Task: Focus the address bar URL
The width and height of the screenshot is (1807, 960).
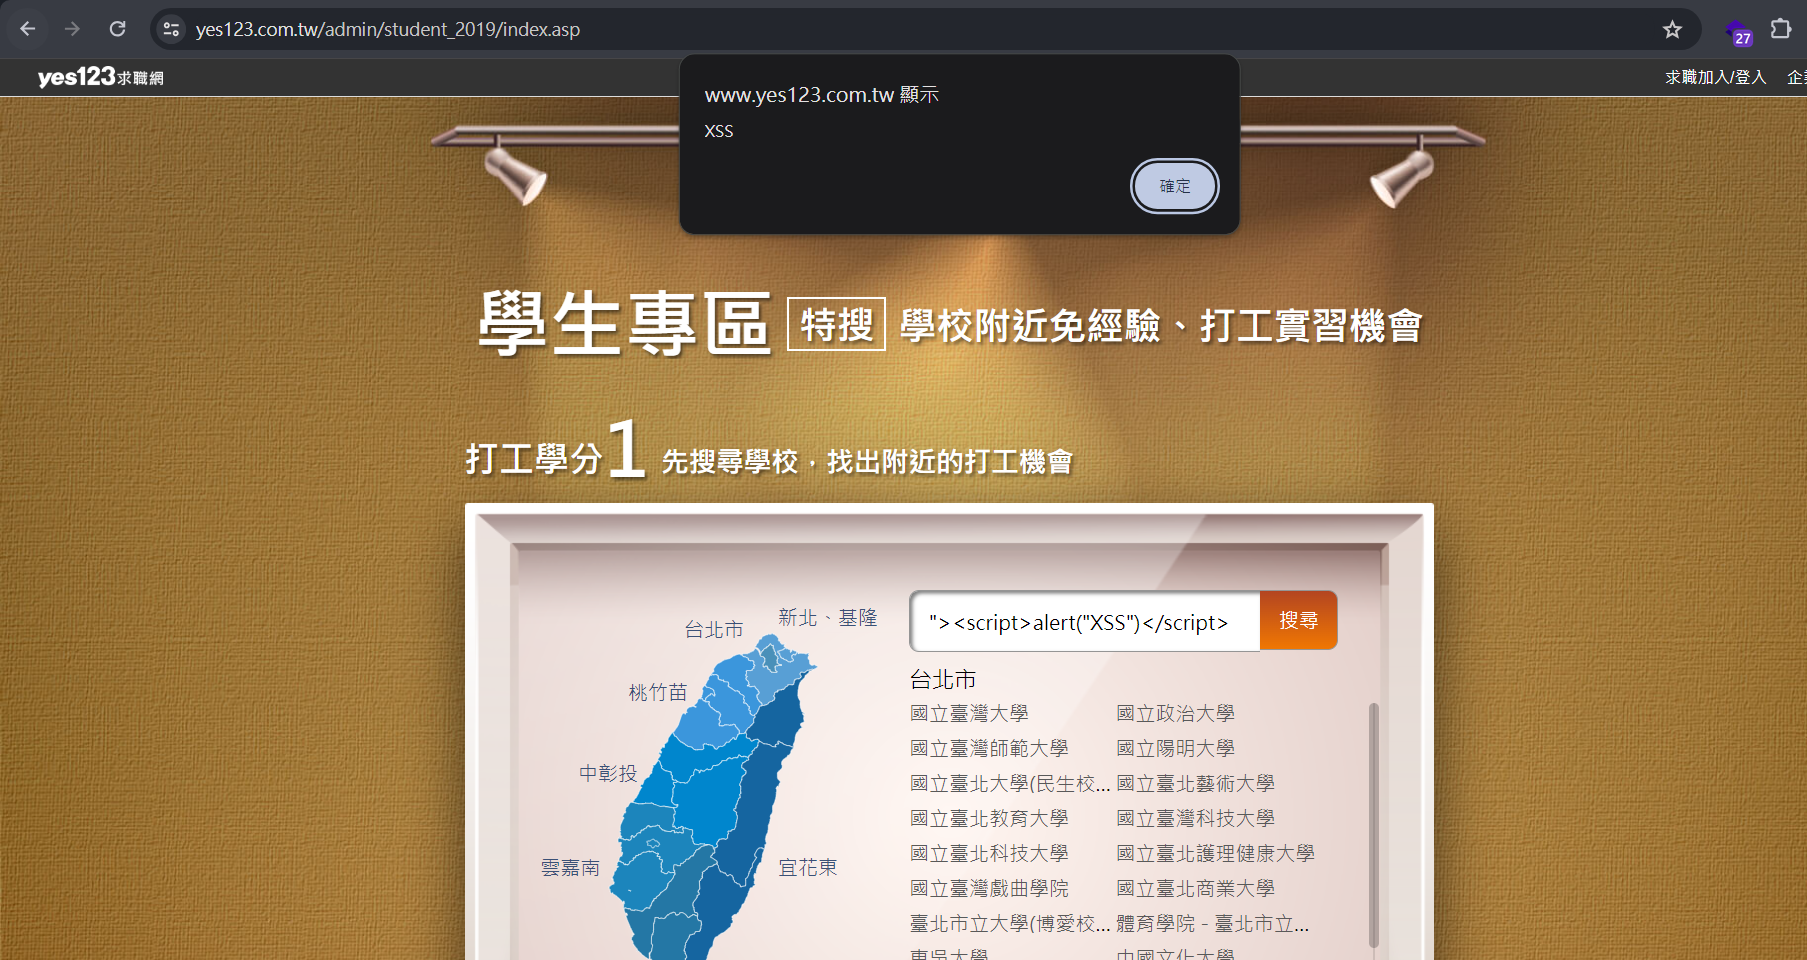Action: [388, 29]
